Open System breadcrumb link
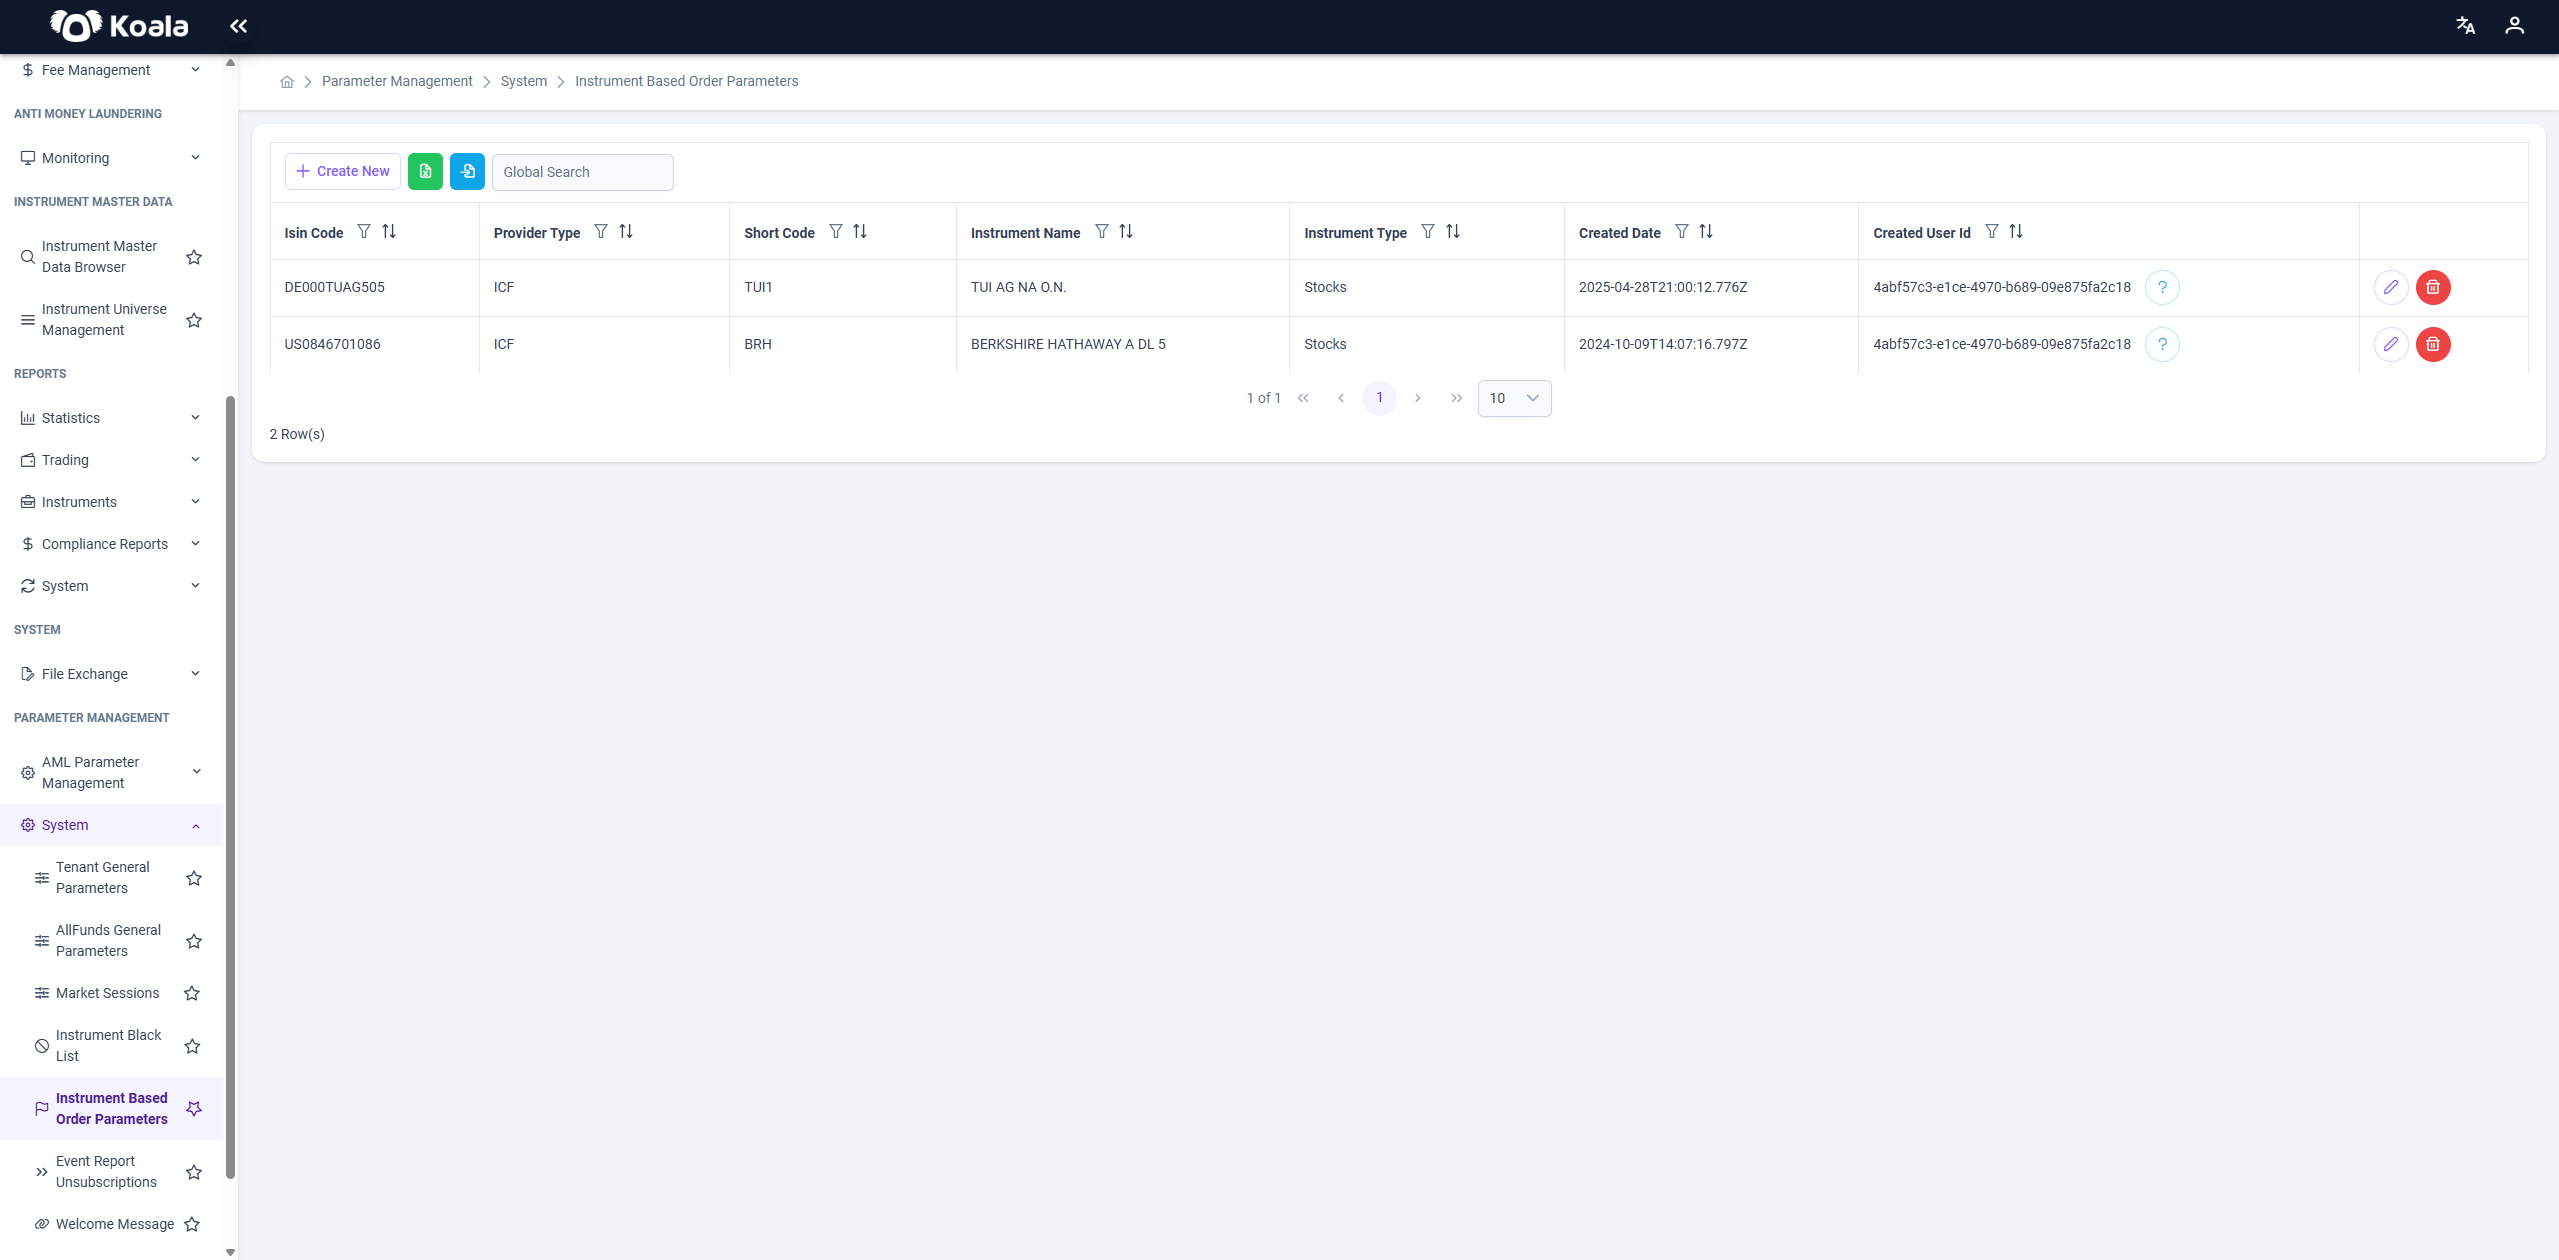Screen dimensions: 2559x1260 point(524,81)
